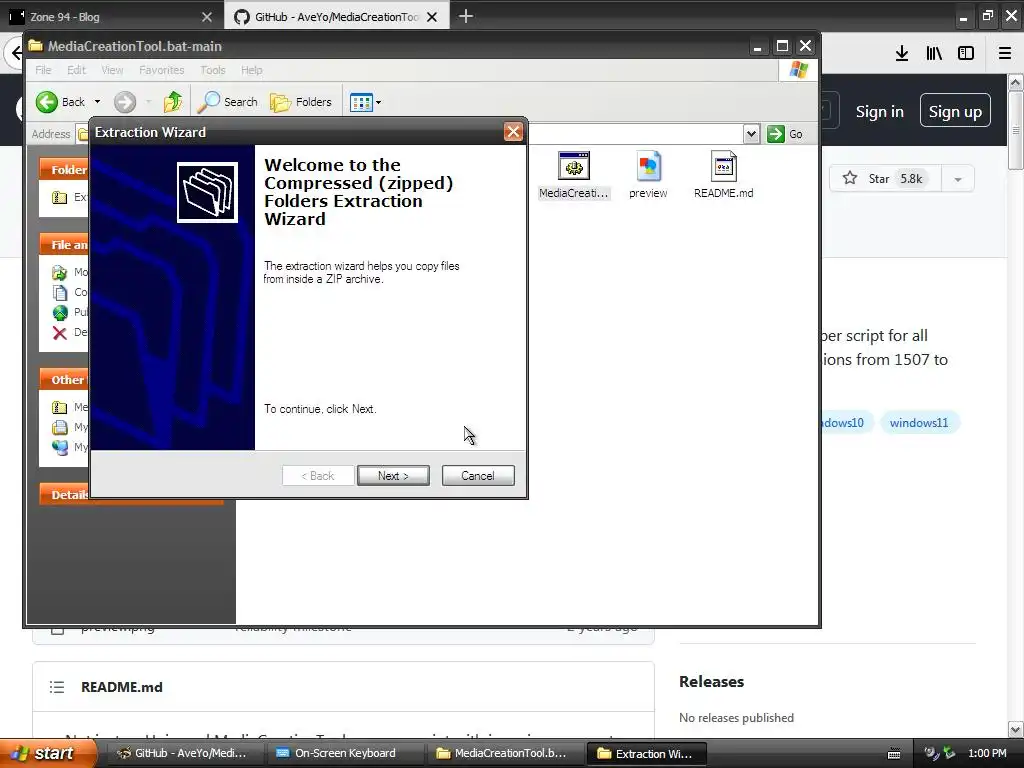The height and width of the screenshot is (768, 1024).
Task: Click the Copy task icon in sidebar
Action: tap(59, 293)
